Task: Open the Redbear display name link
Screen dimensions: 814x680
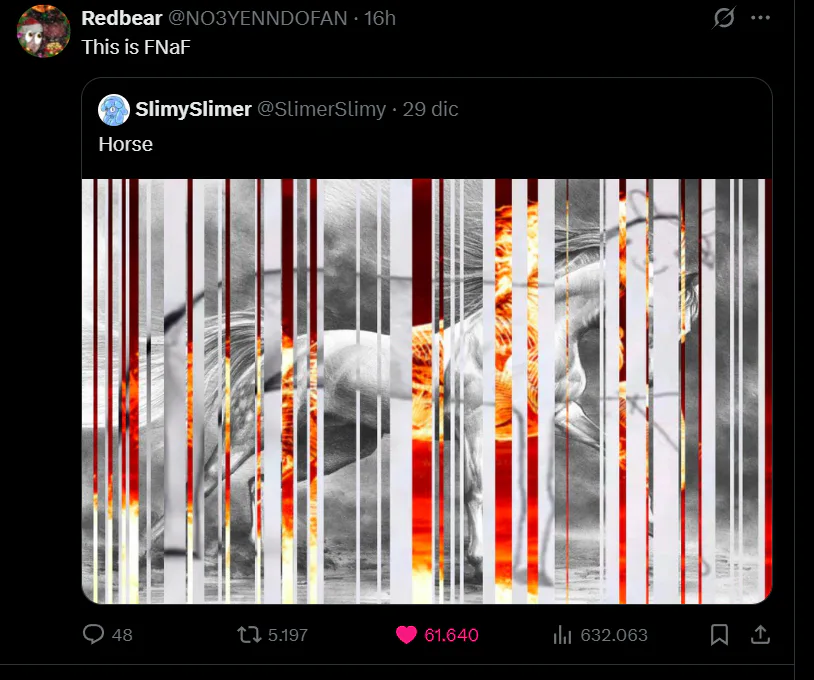Action: coord(122,18)
